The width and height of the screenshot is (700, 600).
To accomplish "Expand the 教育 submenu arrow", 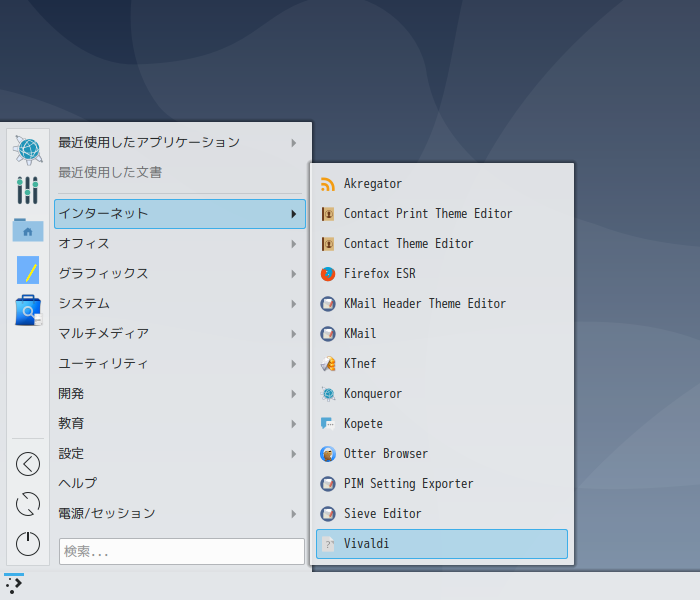I will (x=294, y=424).
